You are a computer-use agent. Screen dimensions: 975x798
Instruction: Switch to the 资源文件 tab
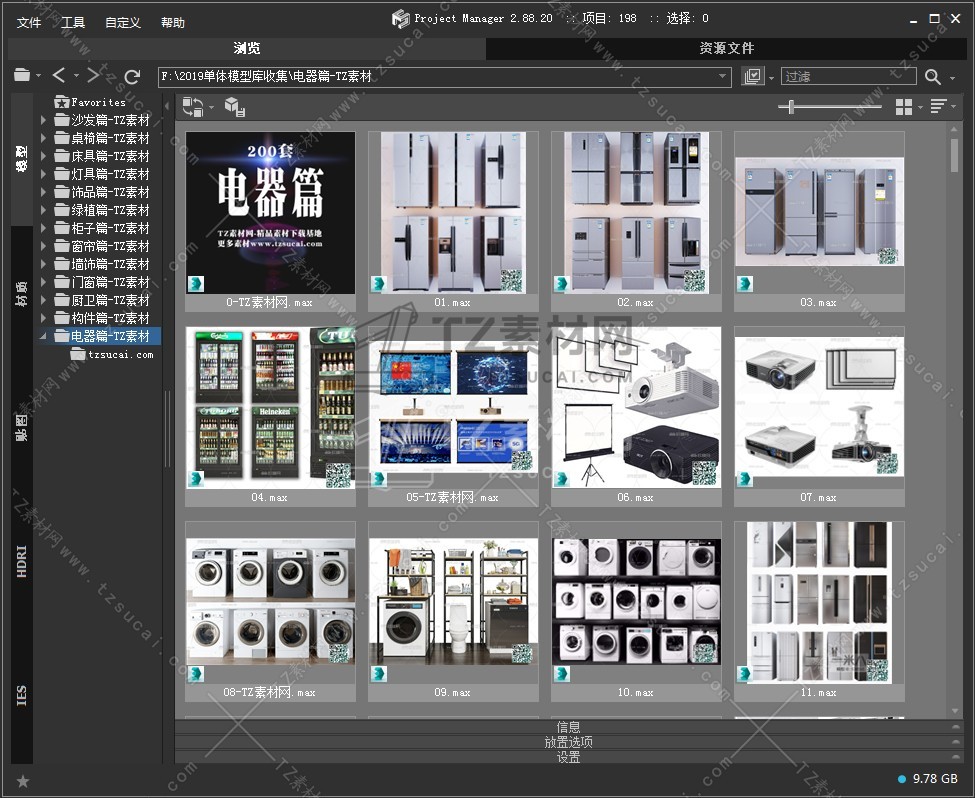pos(727,48)
